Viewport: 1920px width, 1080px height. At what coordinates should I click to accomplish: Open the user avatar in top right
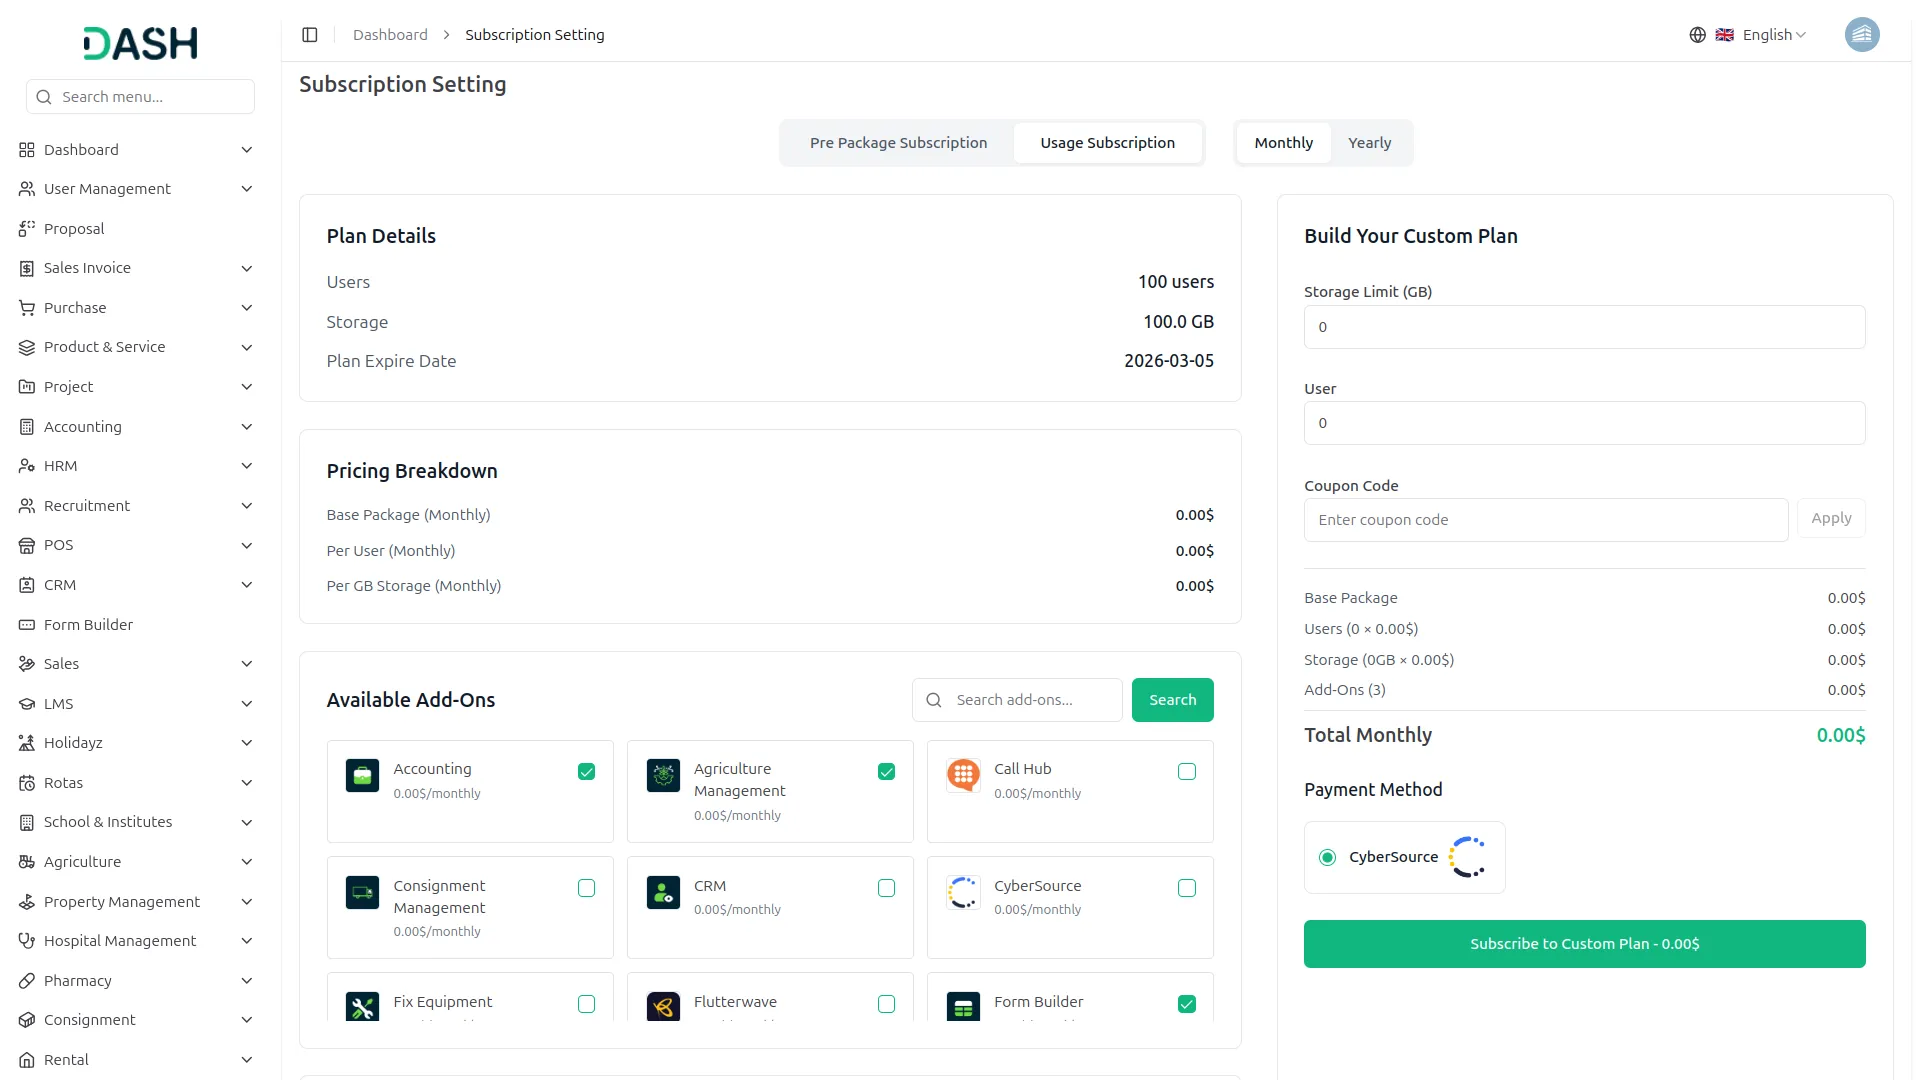[x=1861, y=35]
